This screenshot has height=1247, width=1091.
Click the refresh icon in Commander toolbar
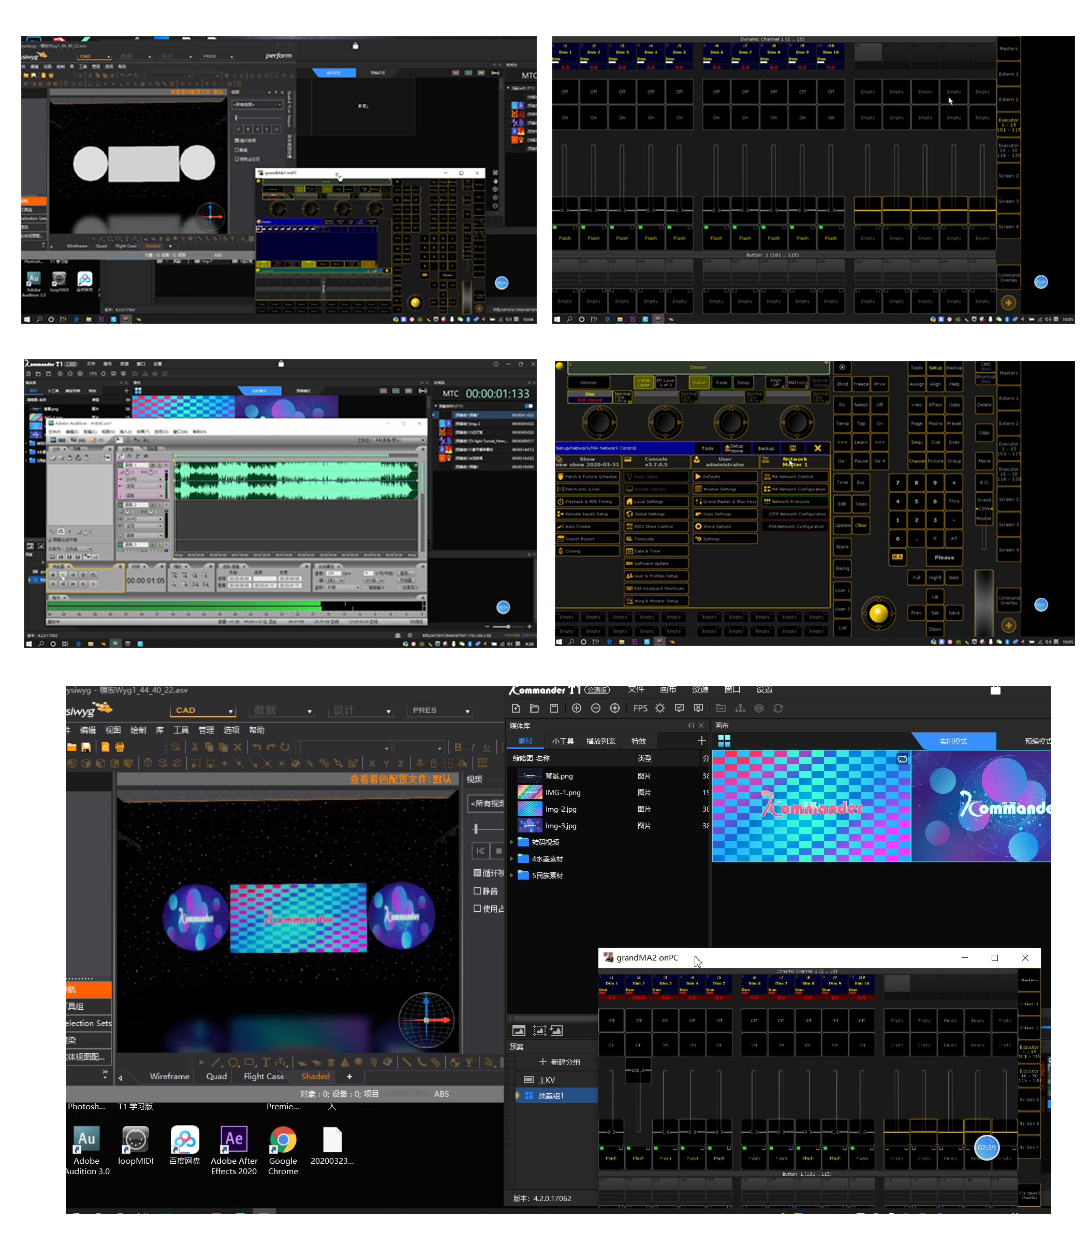778,708
